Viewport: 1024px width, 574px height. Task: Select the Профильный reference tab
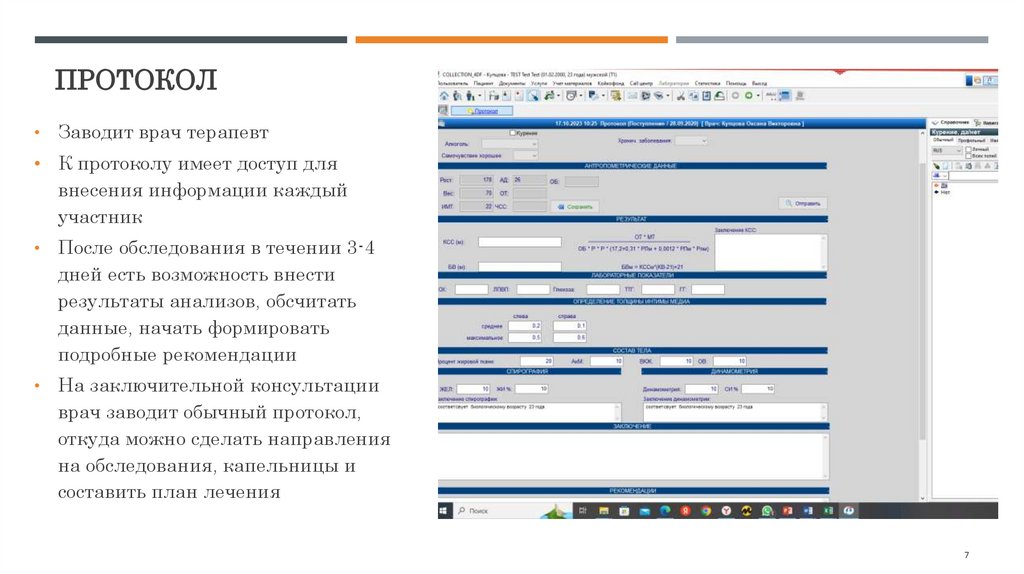[972, 140]
